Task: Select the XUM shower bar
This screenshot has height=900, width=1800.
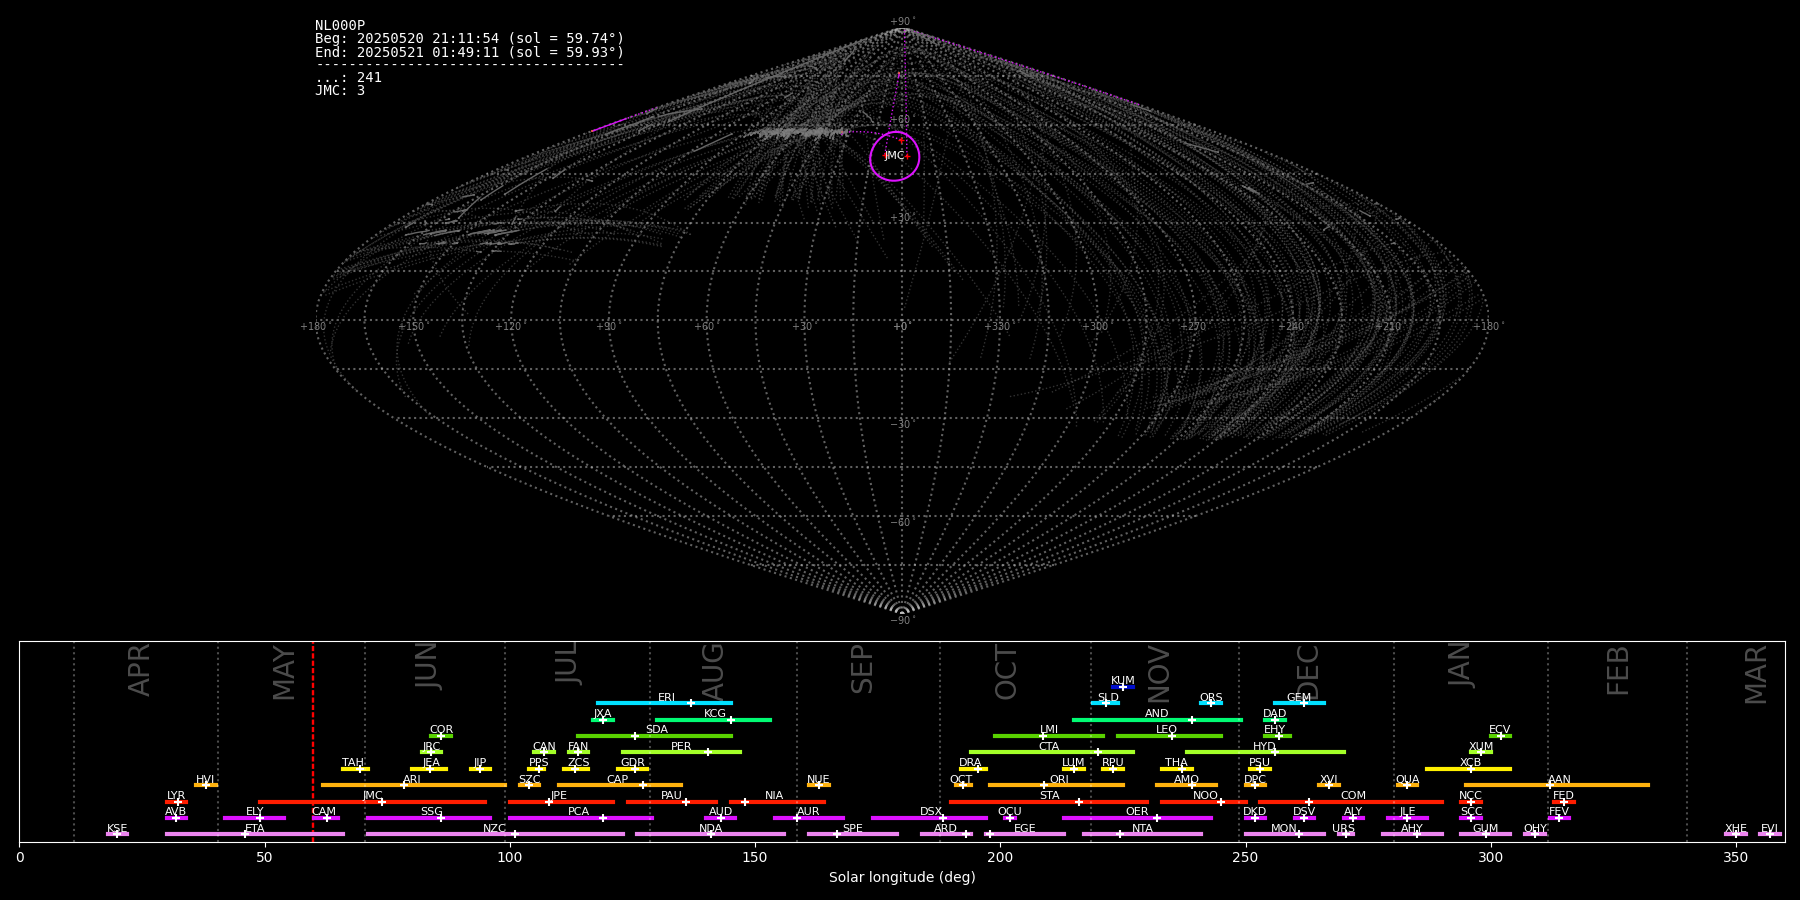Action: [1481, 752]
